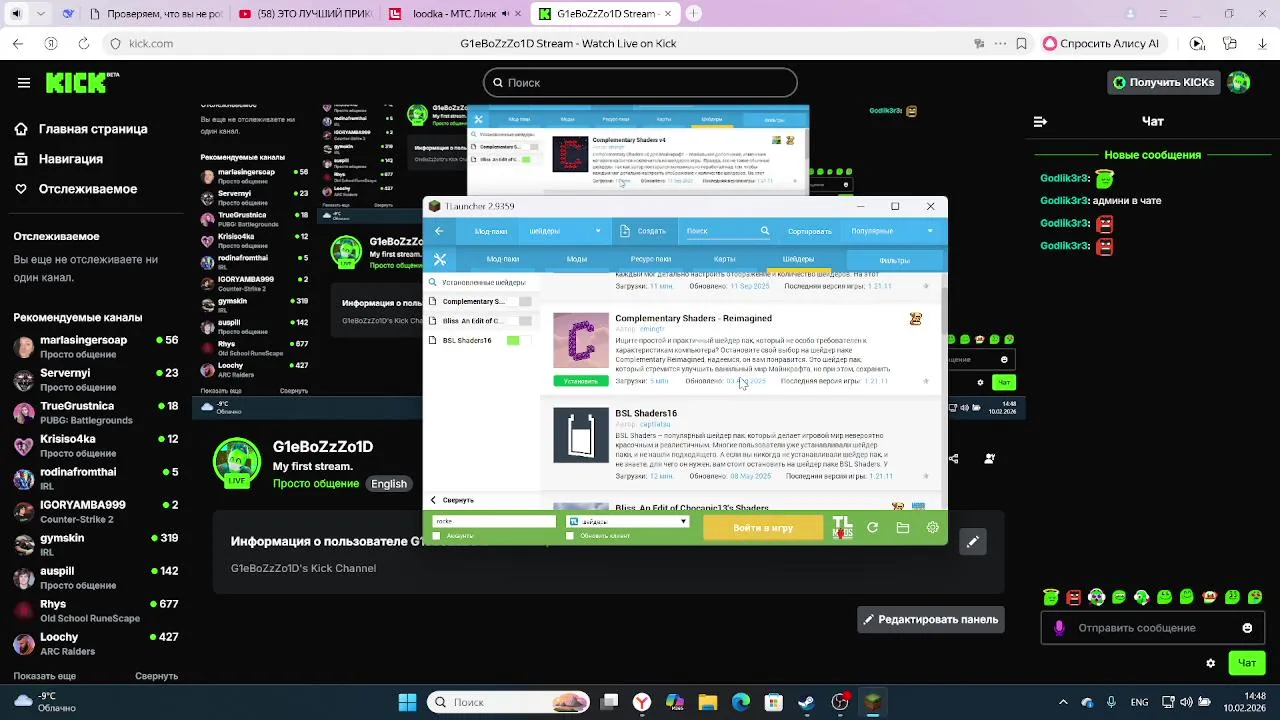Select the Шейдеры tab
Image resolution: width=1280 pixels, height=720 pixels.
[x=798, y=259]
